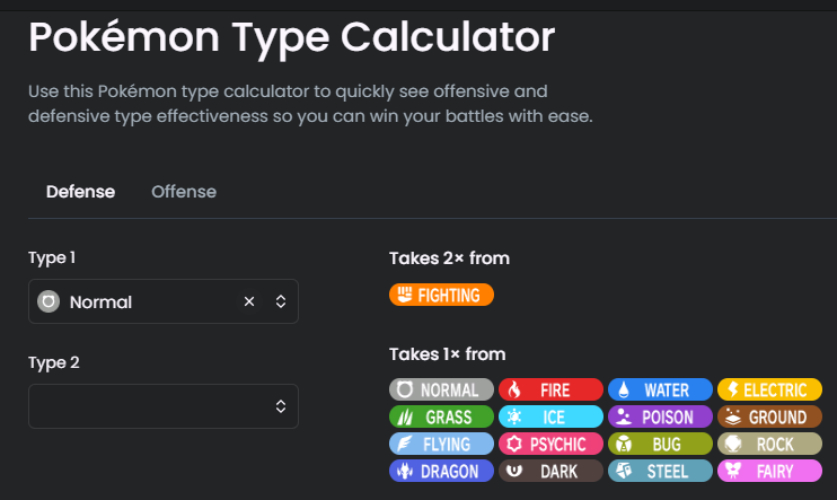Select the Dragon type badge

point(441,471)
